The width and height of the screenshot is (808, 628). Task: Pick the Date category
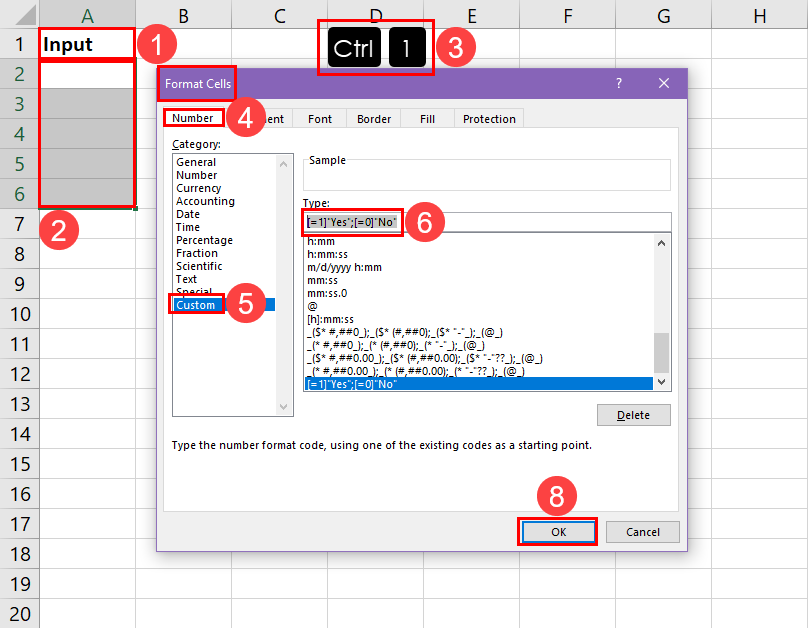coord(188,214)
